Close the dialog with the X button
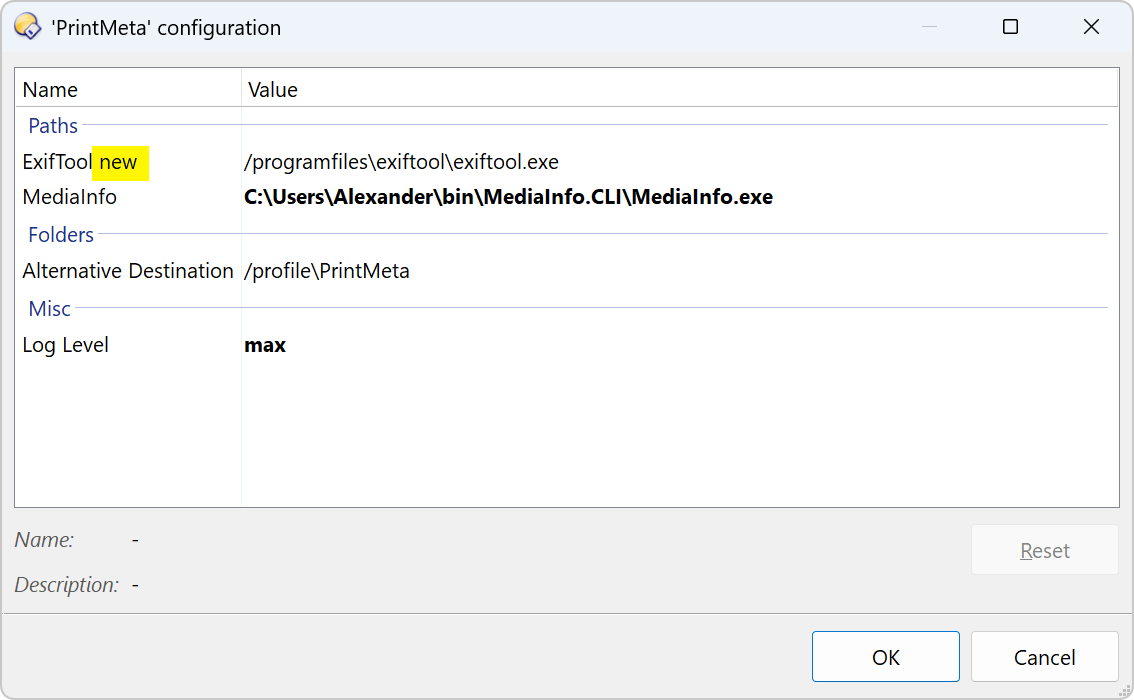 (1091, 27)
